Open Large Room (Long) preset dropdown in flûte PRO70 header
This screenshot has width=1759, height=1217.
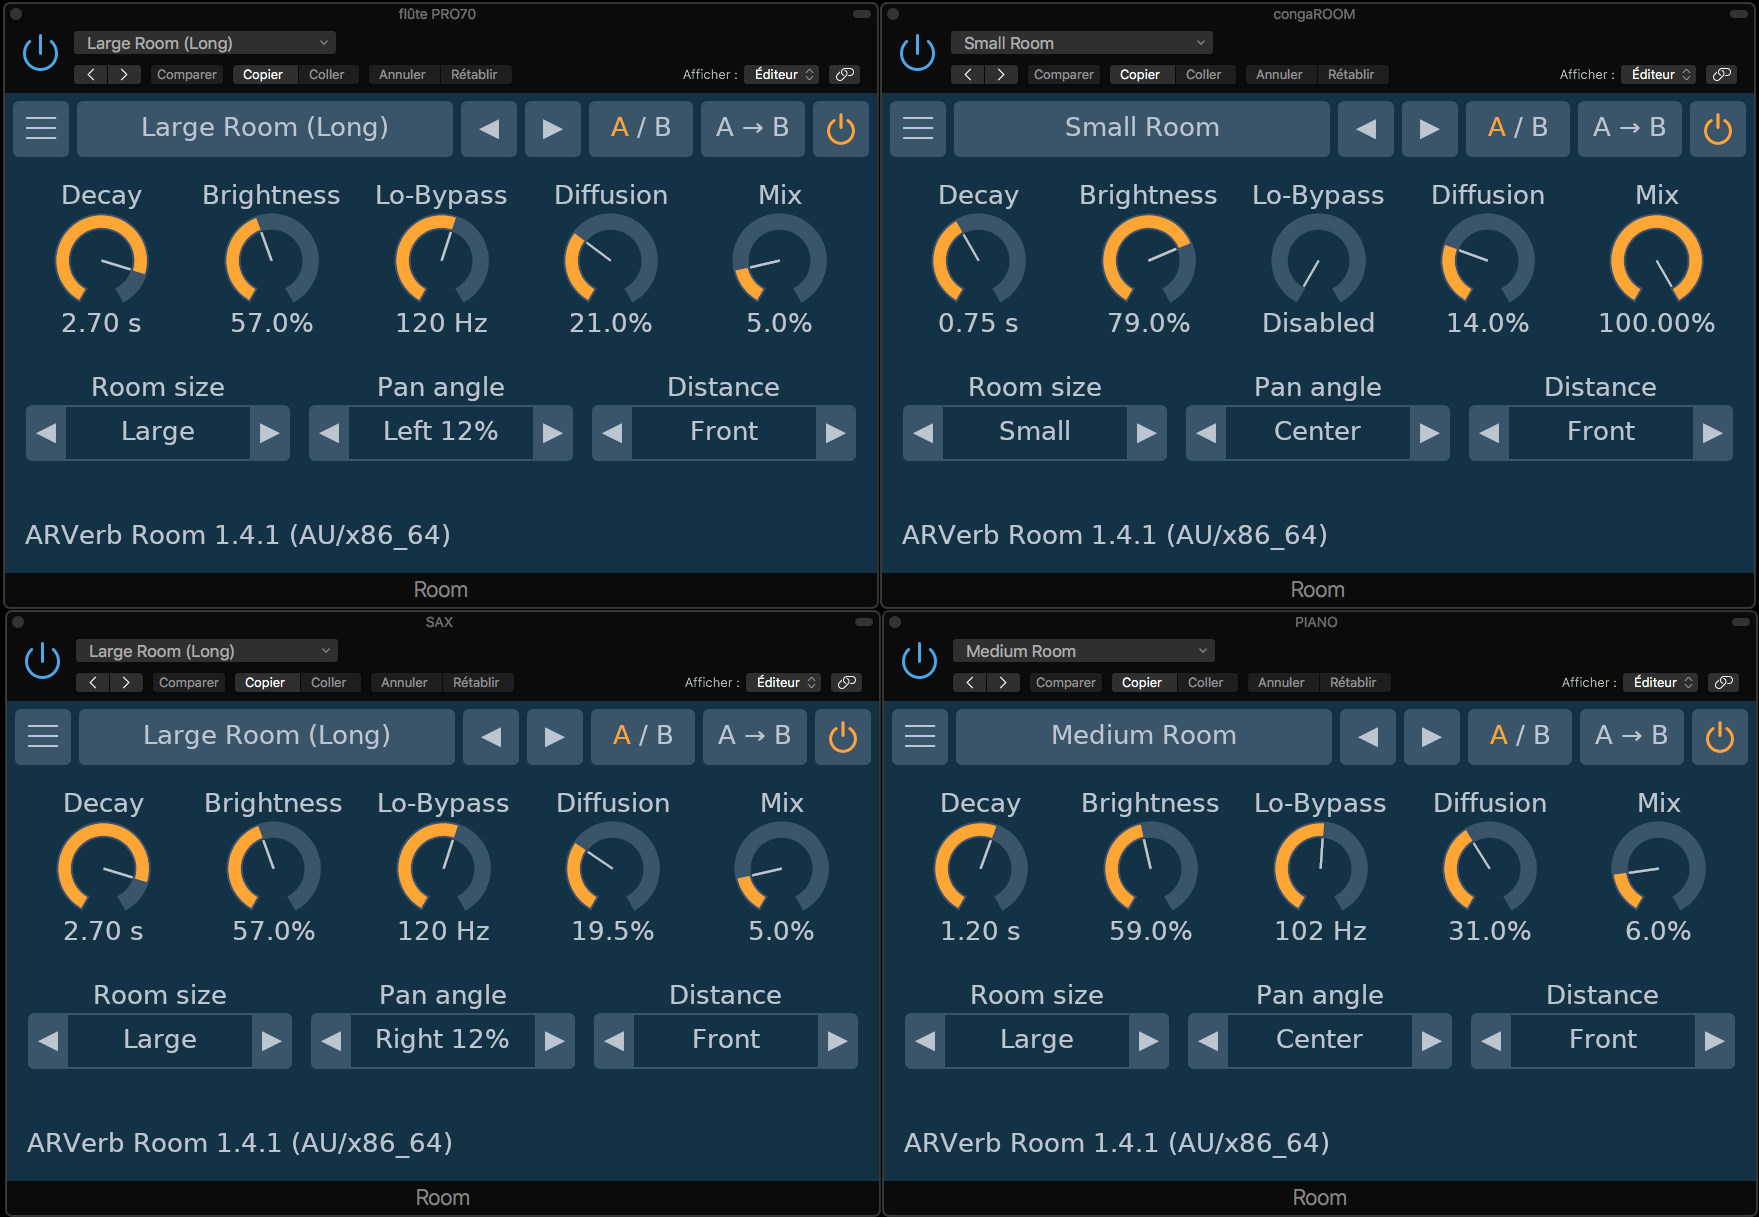(205, 43)
